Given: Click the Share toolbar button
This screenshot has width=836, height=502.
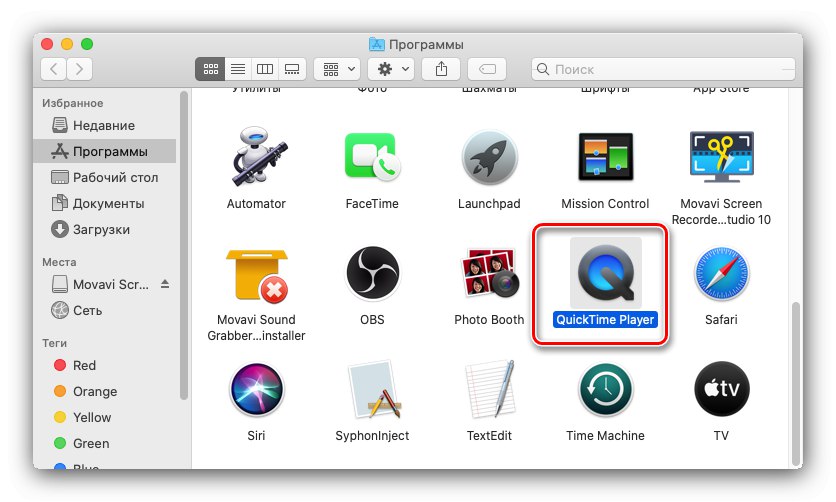Looking at the screenshot, I should (441, 69).
